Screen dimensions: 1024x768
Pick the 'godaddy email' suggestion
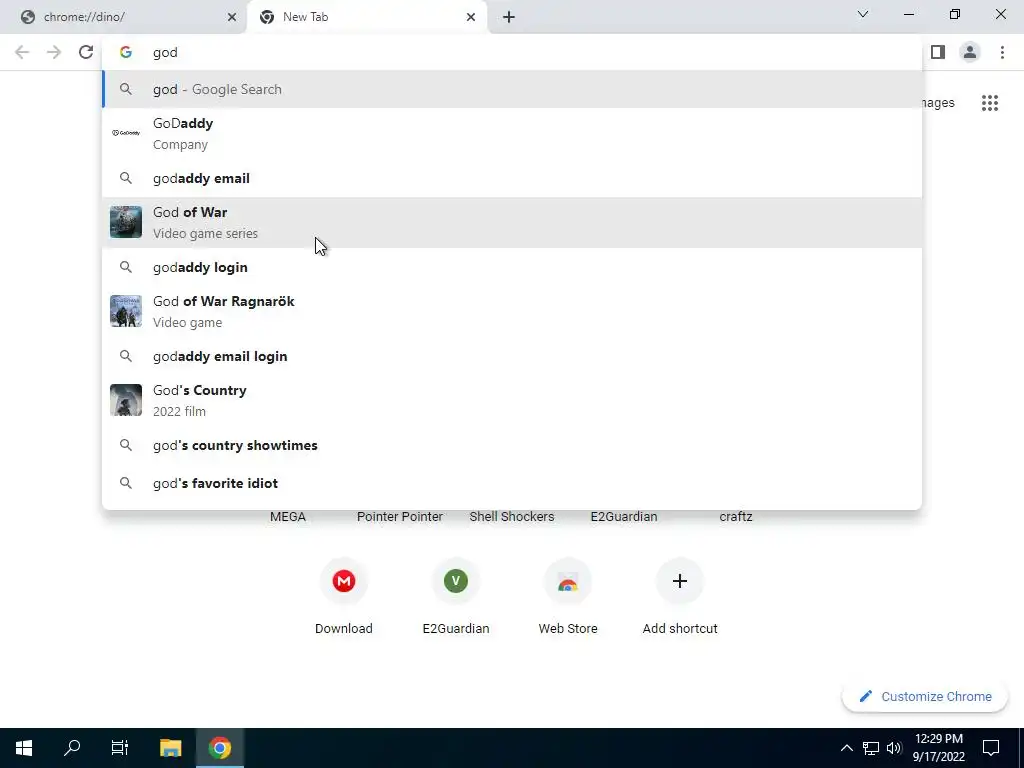[512, 178]
